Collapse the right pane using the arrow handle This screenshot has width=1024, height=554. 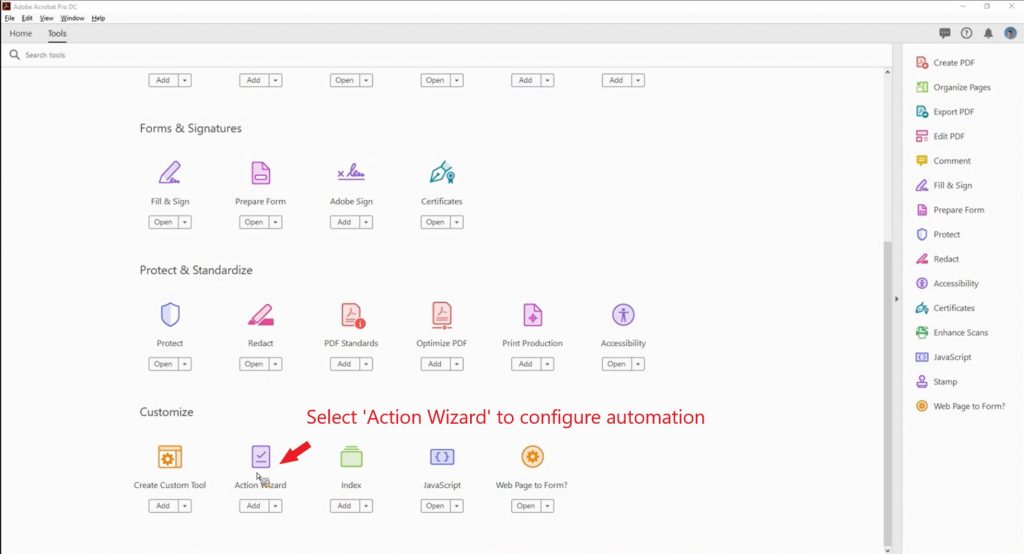point(897,299)
